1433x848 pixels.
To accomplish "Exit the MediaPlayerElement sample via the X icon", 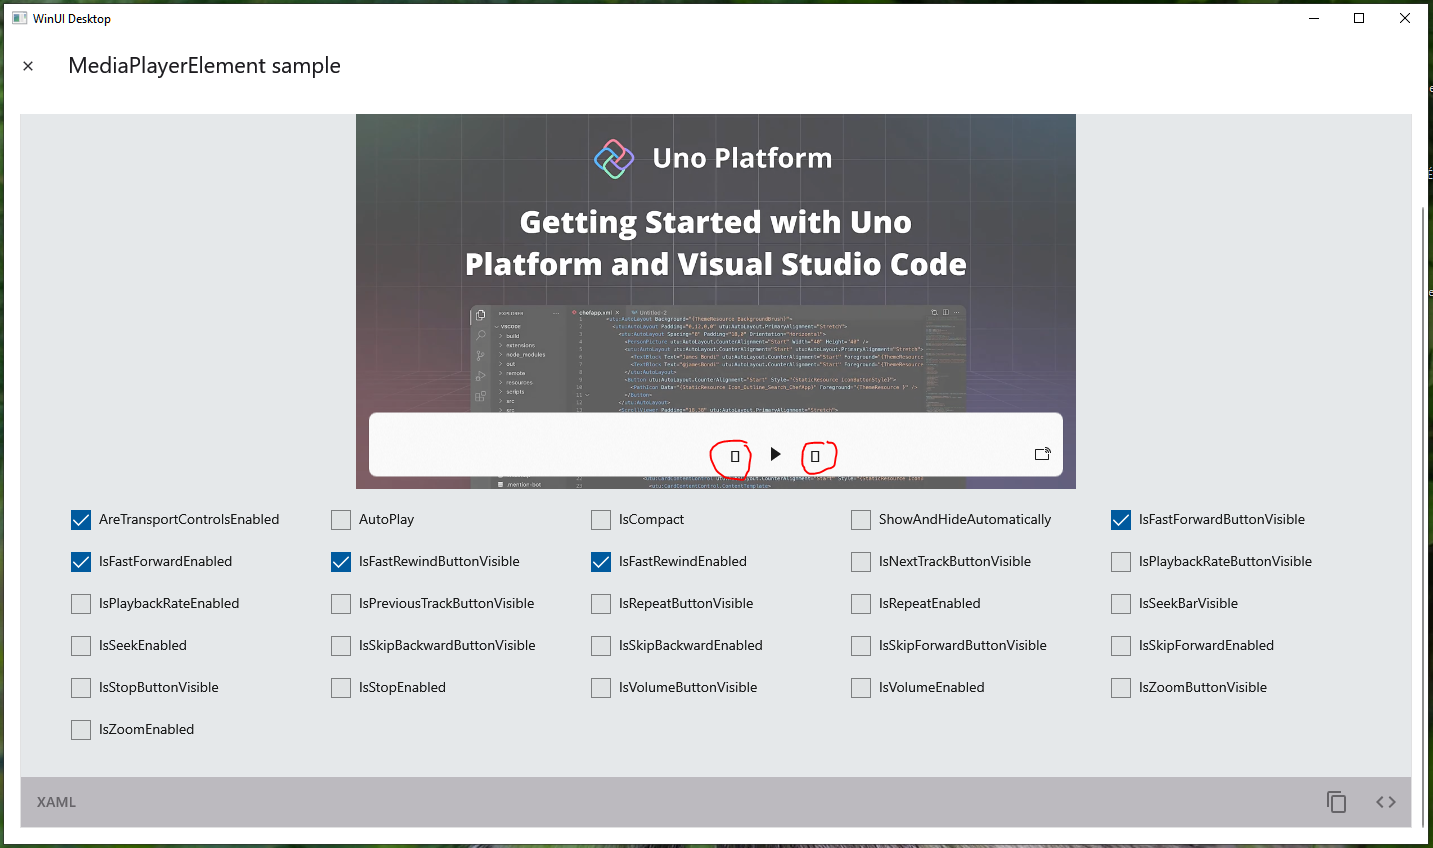I will (x=28, y=65).
